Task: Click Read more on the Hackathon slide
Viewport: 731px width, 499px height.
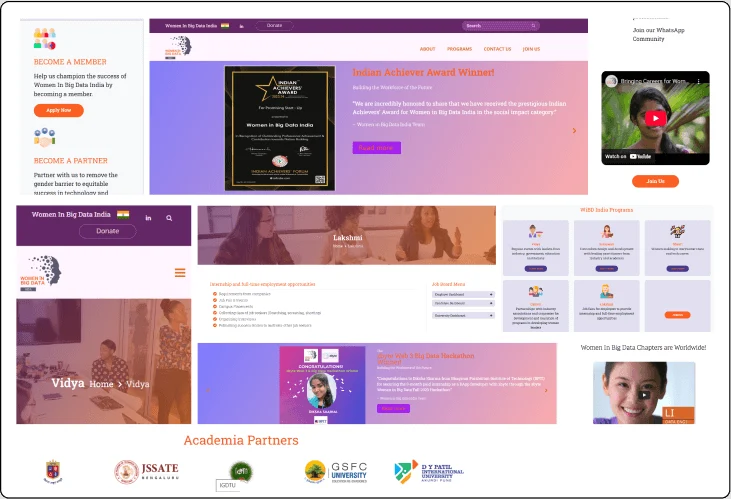Action: 393,409
